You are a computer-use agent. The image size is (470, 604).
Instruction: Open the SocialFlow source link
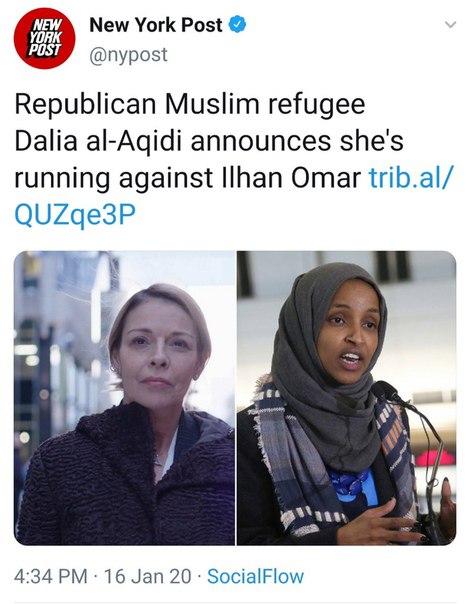point(255,576)
